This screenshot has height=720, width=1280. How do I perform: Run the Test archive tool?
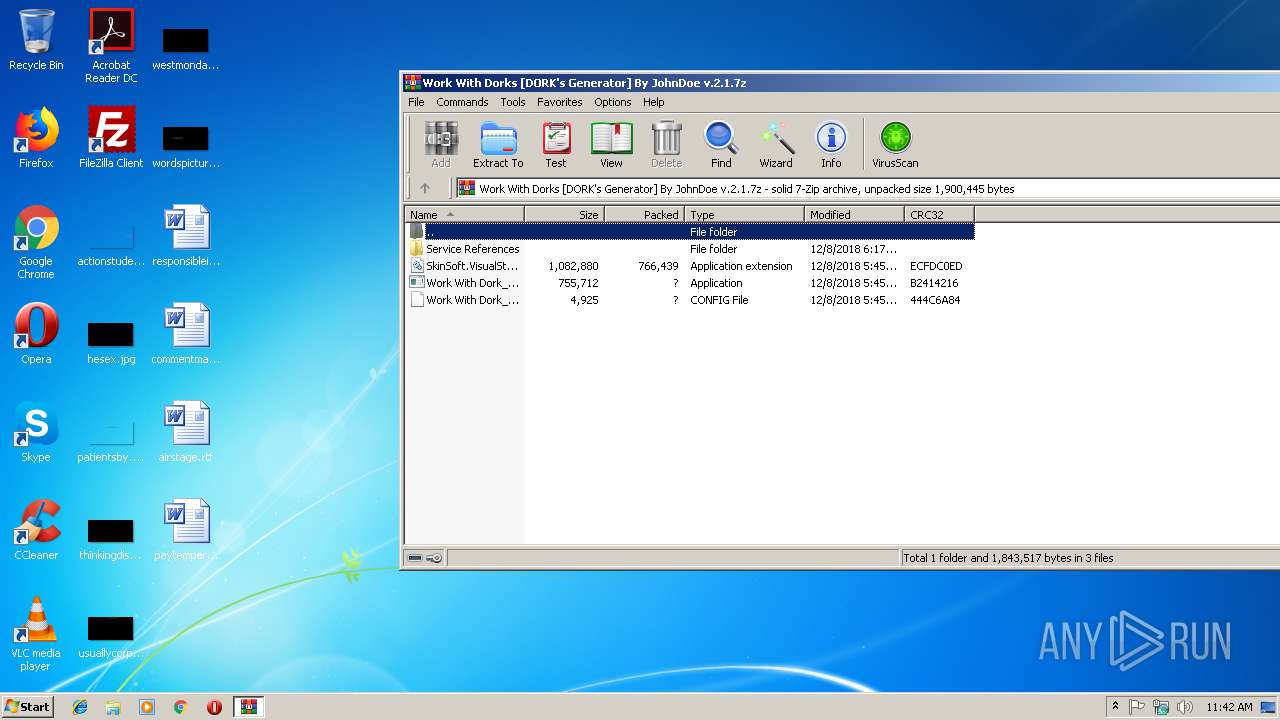point(556,144)
